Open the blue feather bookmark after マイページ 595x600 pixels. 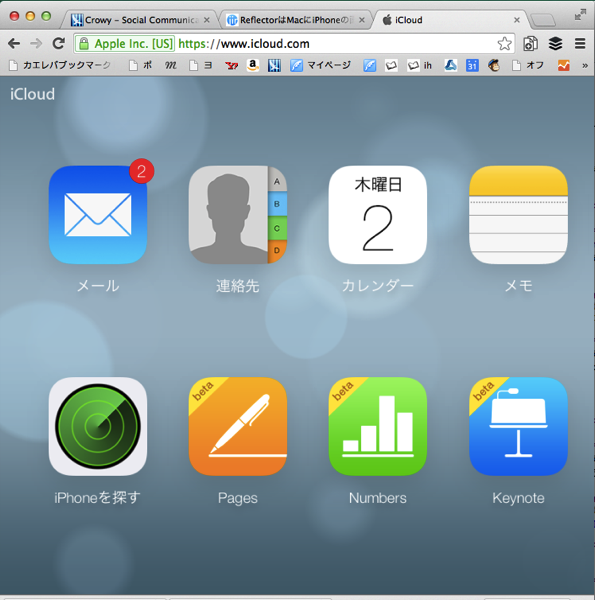[x=369, y=65]
